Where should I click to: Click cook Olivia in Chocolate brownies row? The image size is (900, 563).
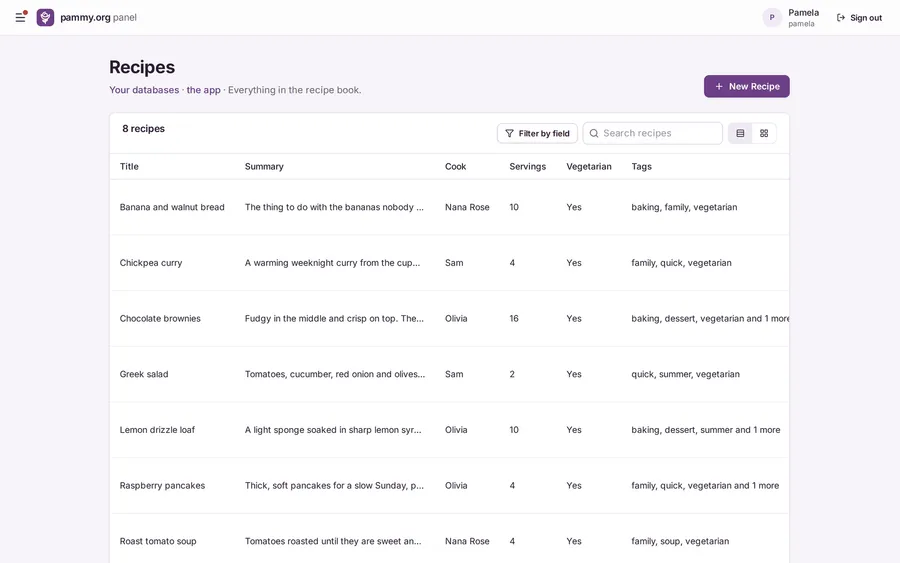point(456,319)
